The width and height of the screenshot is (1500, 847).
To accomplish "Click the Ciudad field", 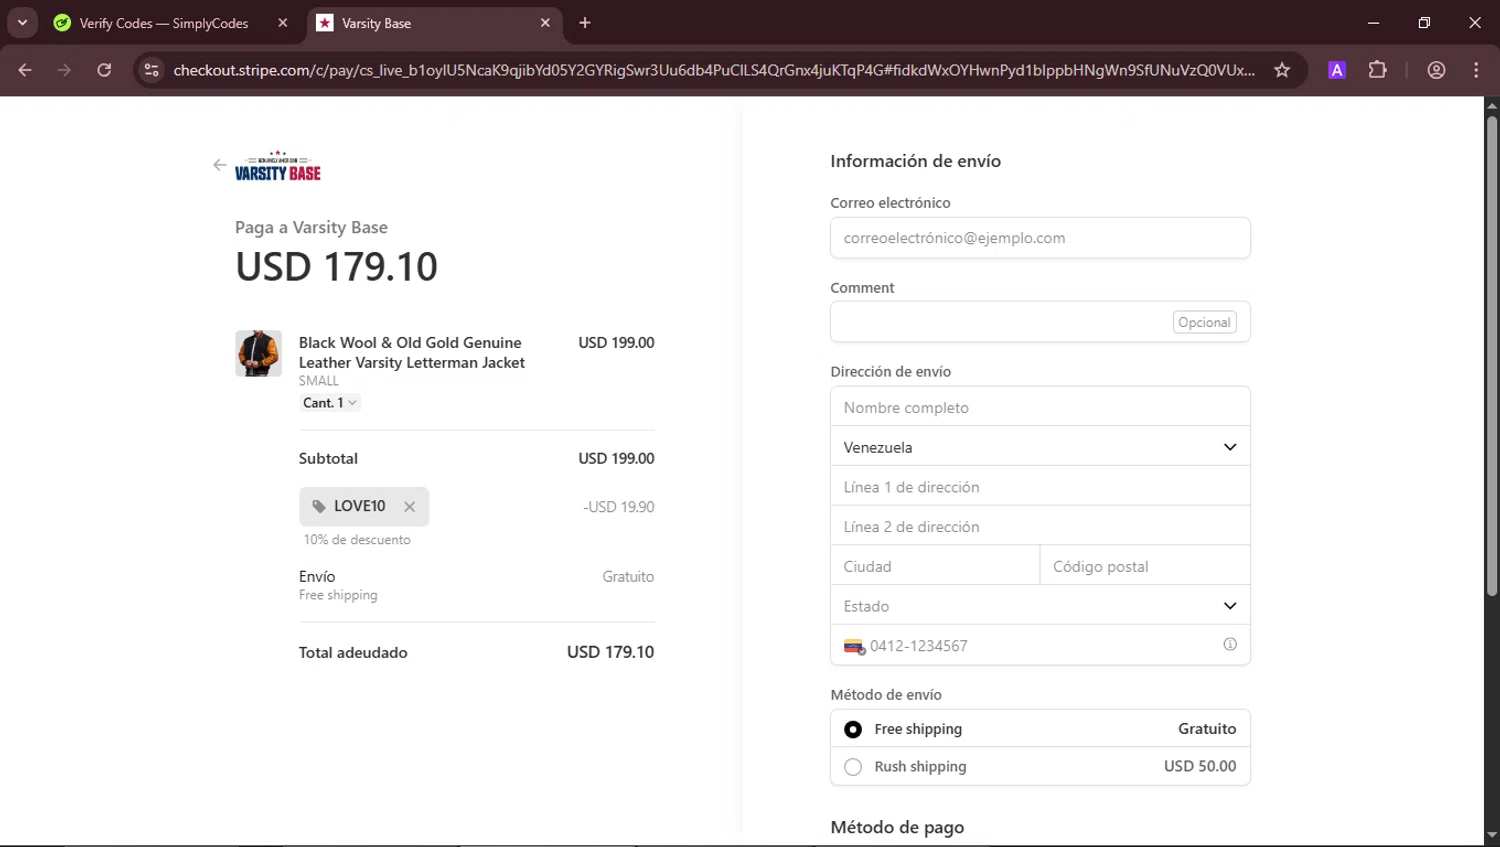I will coord(935,566).
